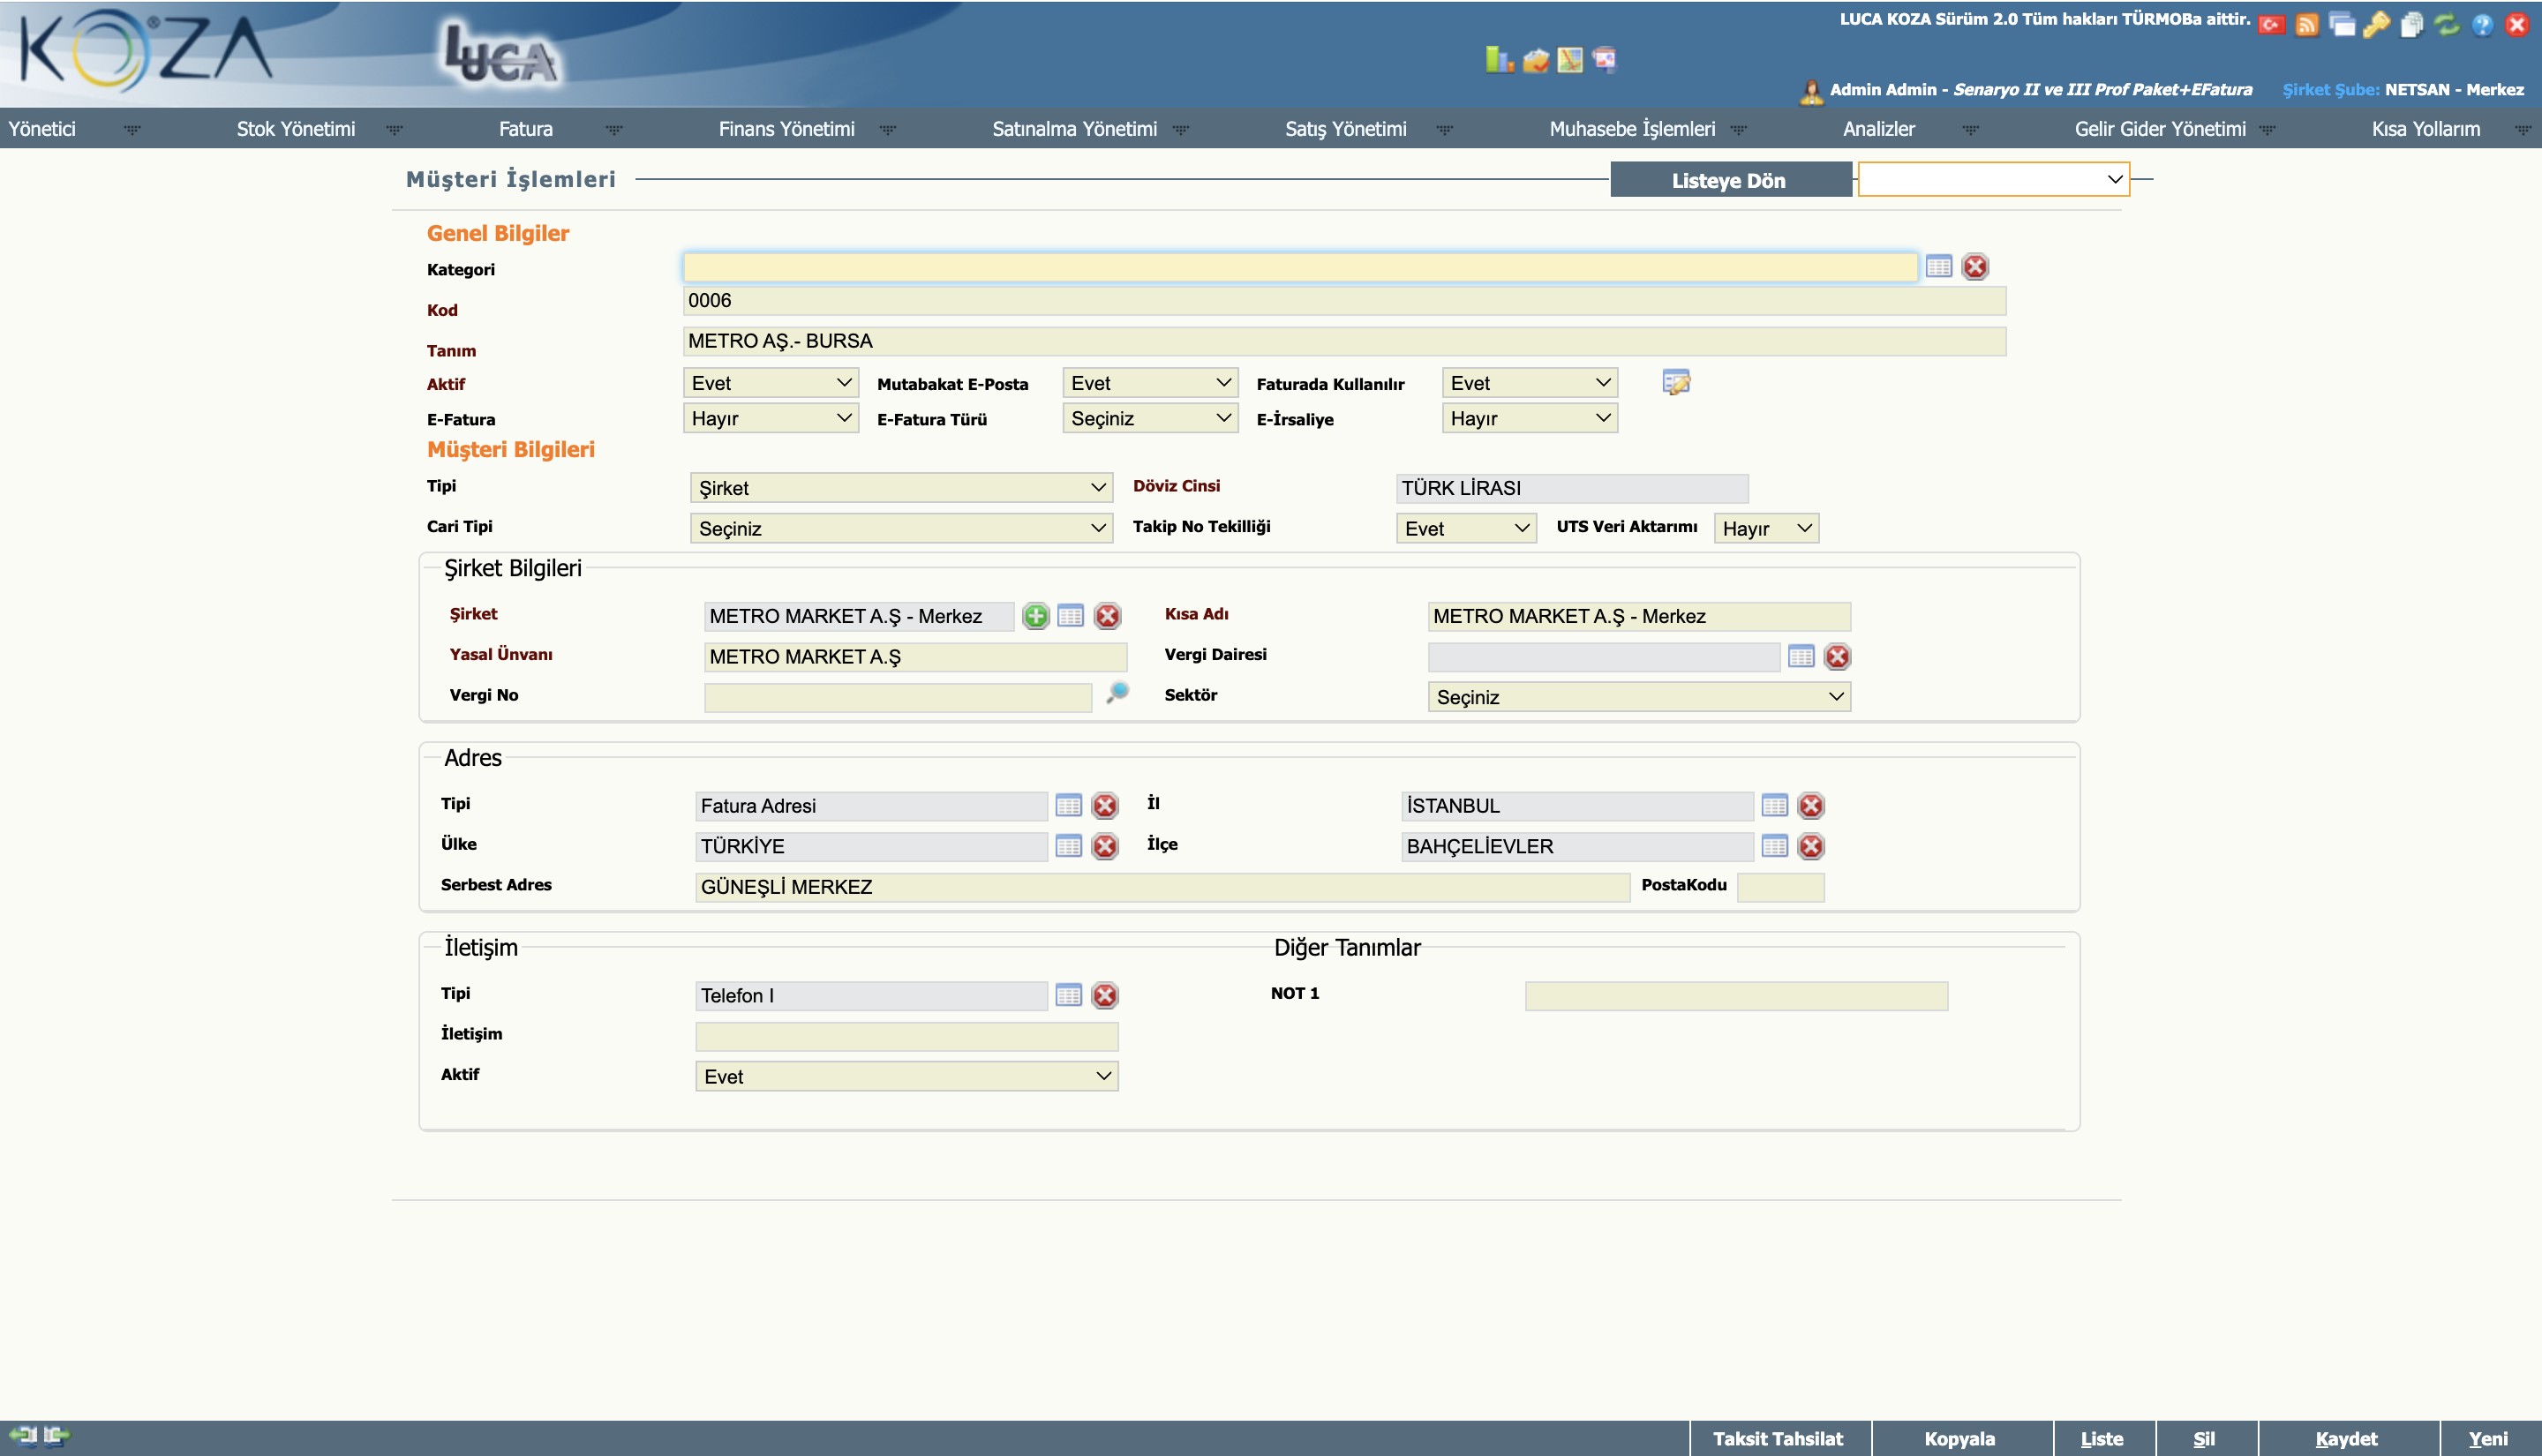Click the Turkish flag language icon

coord(2271,25)
